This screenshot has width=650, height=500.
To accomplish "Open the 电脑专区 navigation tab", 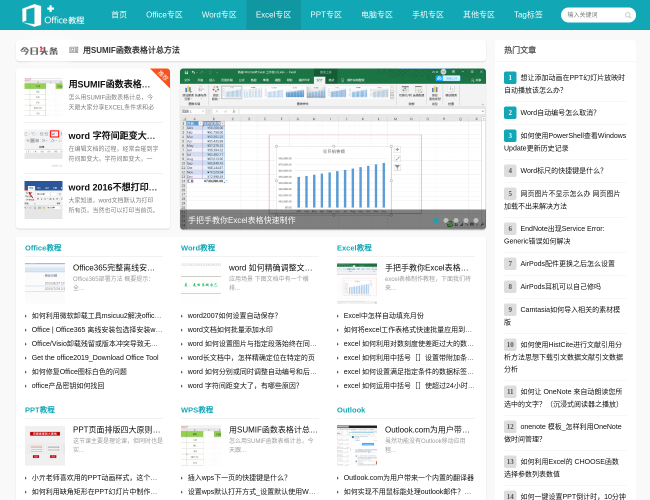I will pyautogui.click(x=377, y=15).
